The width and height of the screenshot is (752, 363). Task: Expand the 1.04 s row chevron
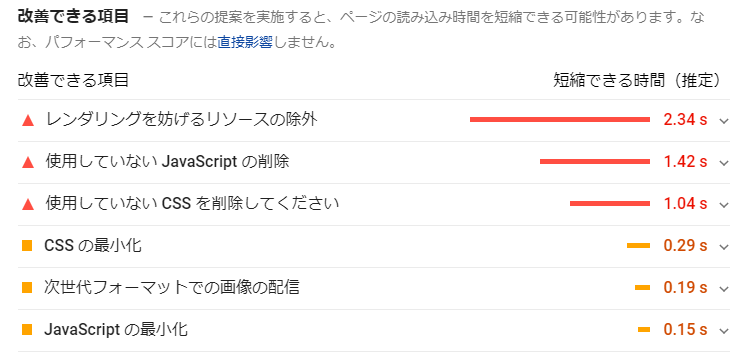[x=724, y=205]
